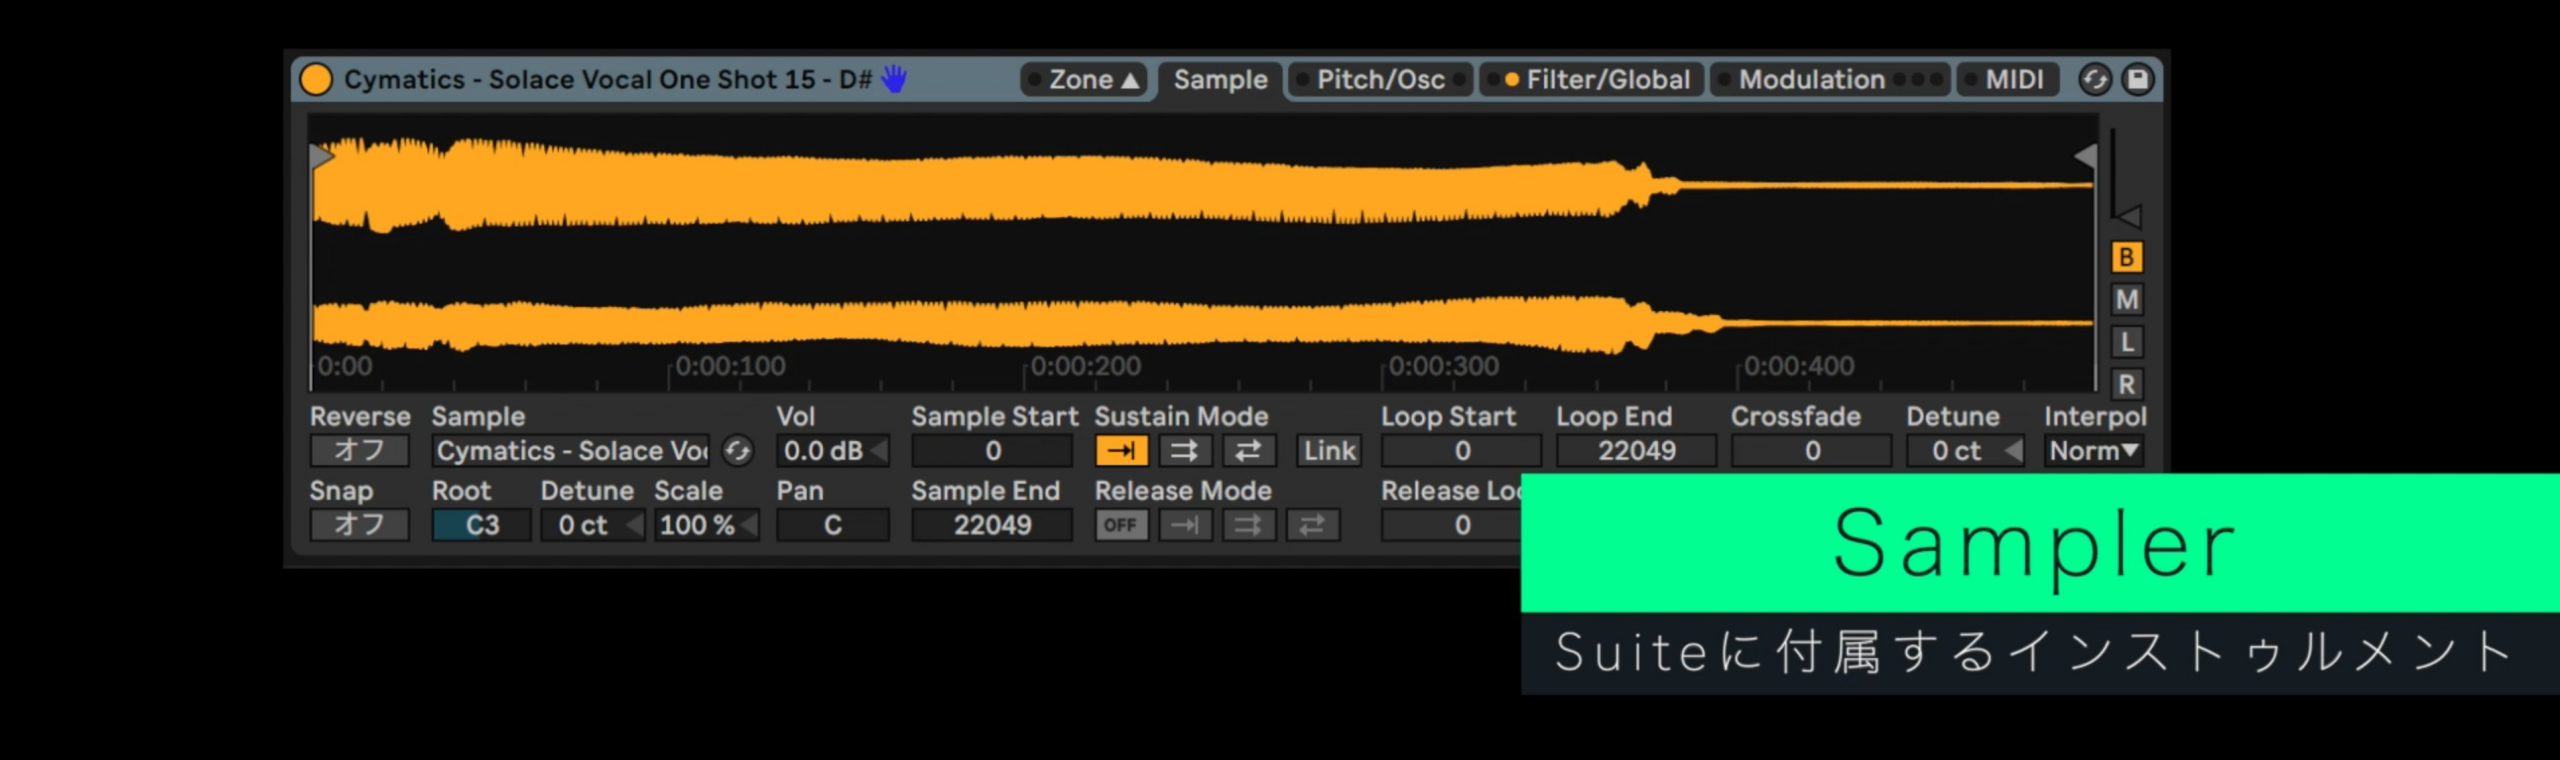Click the Release Loop value field
2560x760 pixels.
click(x=1452, y=525)
